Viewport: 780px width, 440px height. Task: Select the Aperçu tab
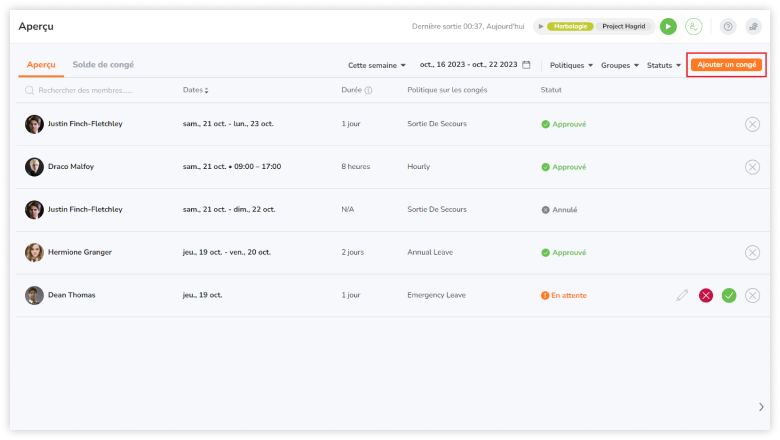pos(40,65)
